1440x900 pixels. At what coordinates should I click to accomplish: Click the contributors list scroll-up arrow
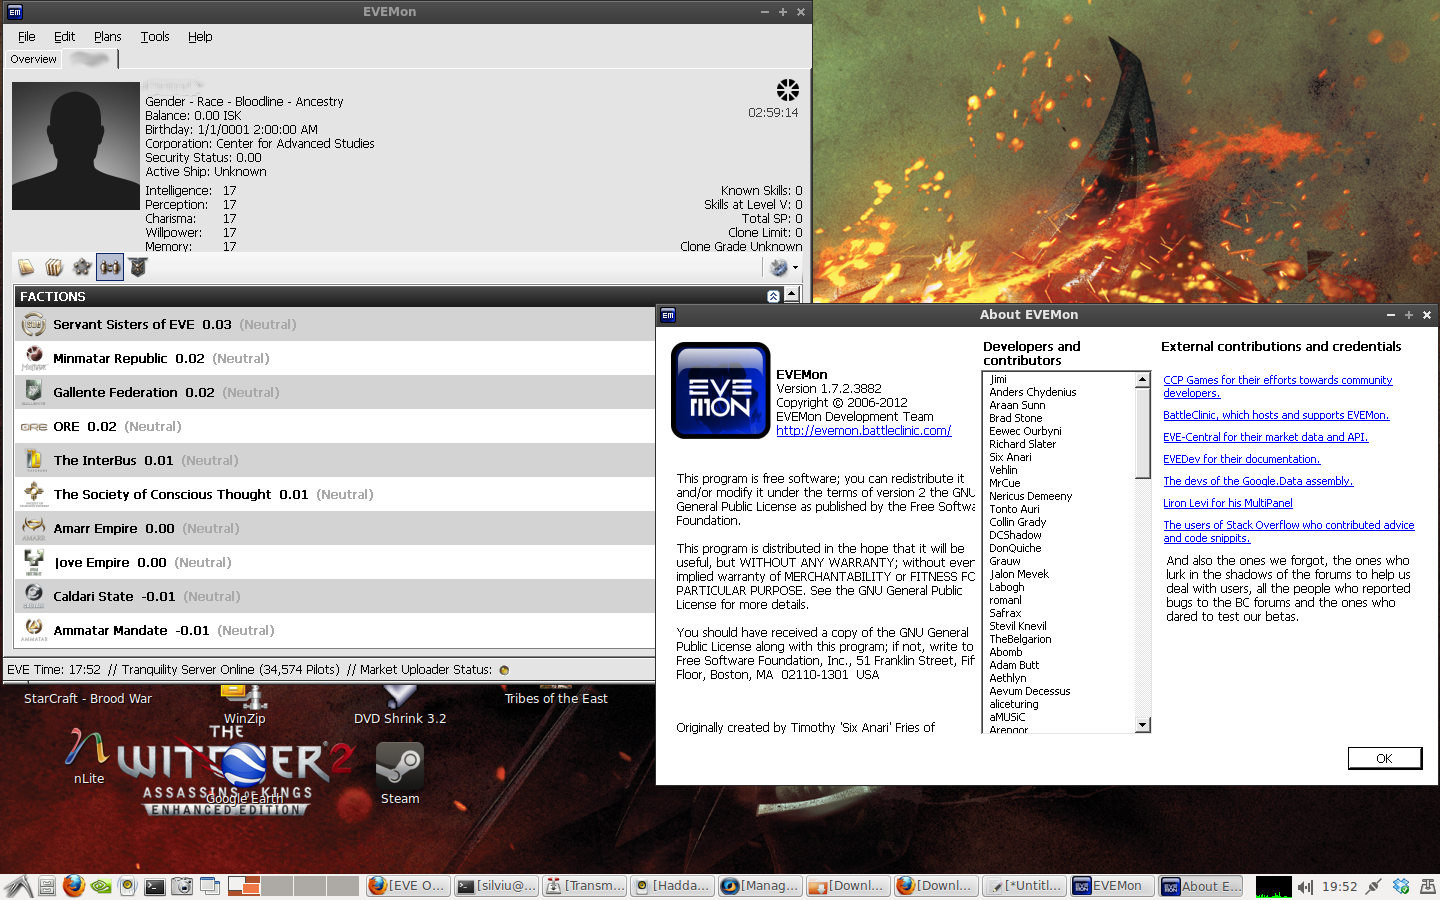coord(1142,380)
